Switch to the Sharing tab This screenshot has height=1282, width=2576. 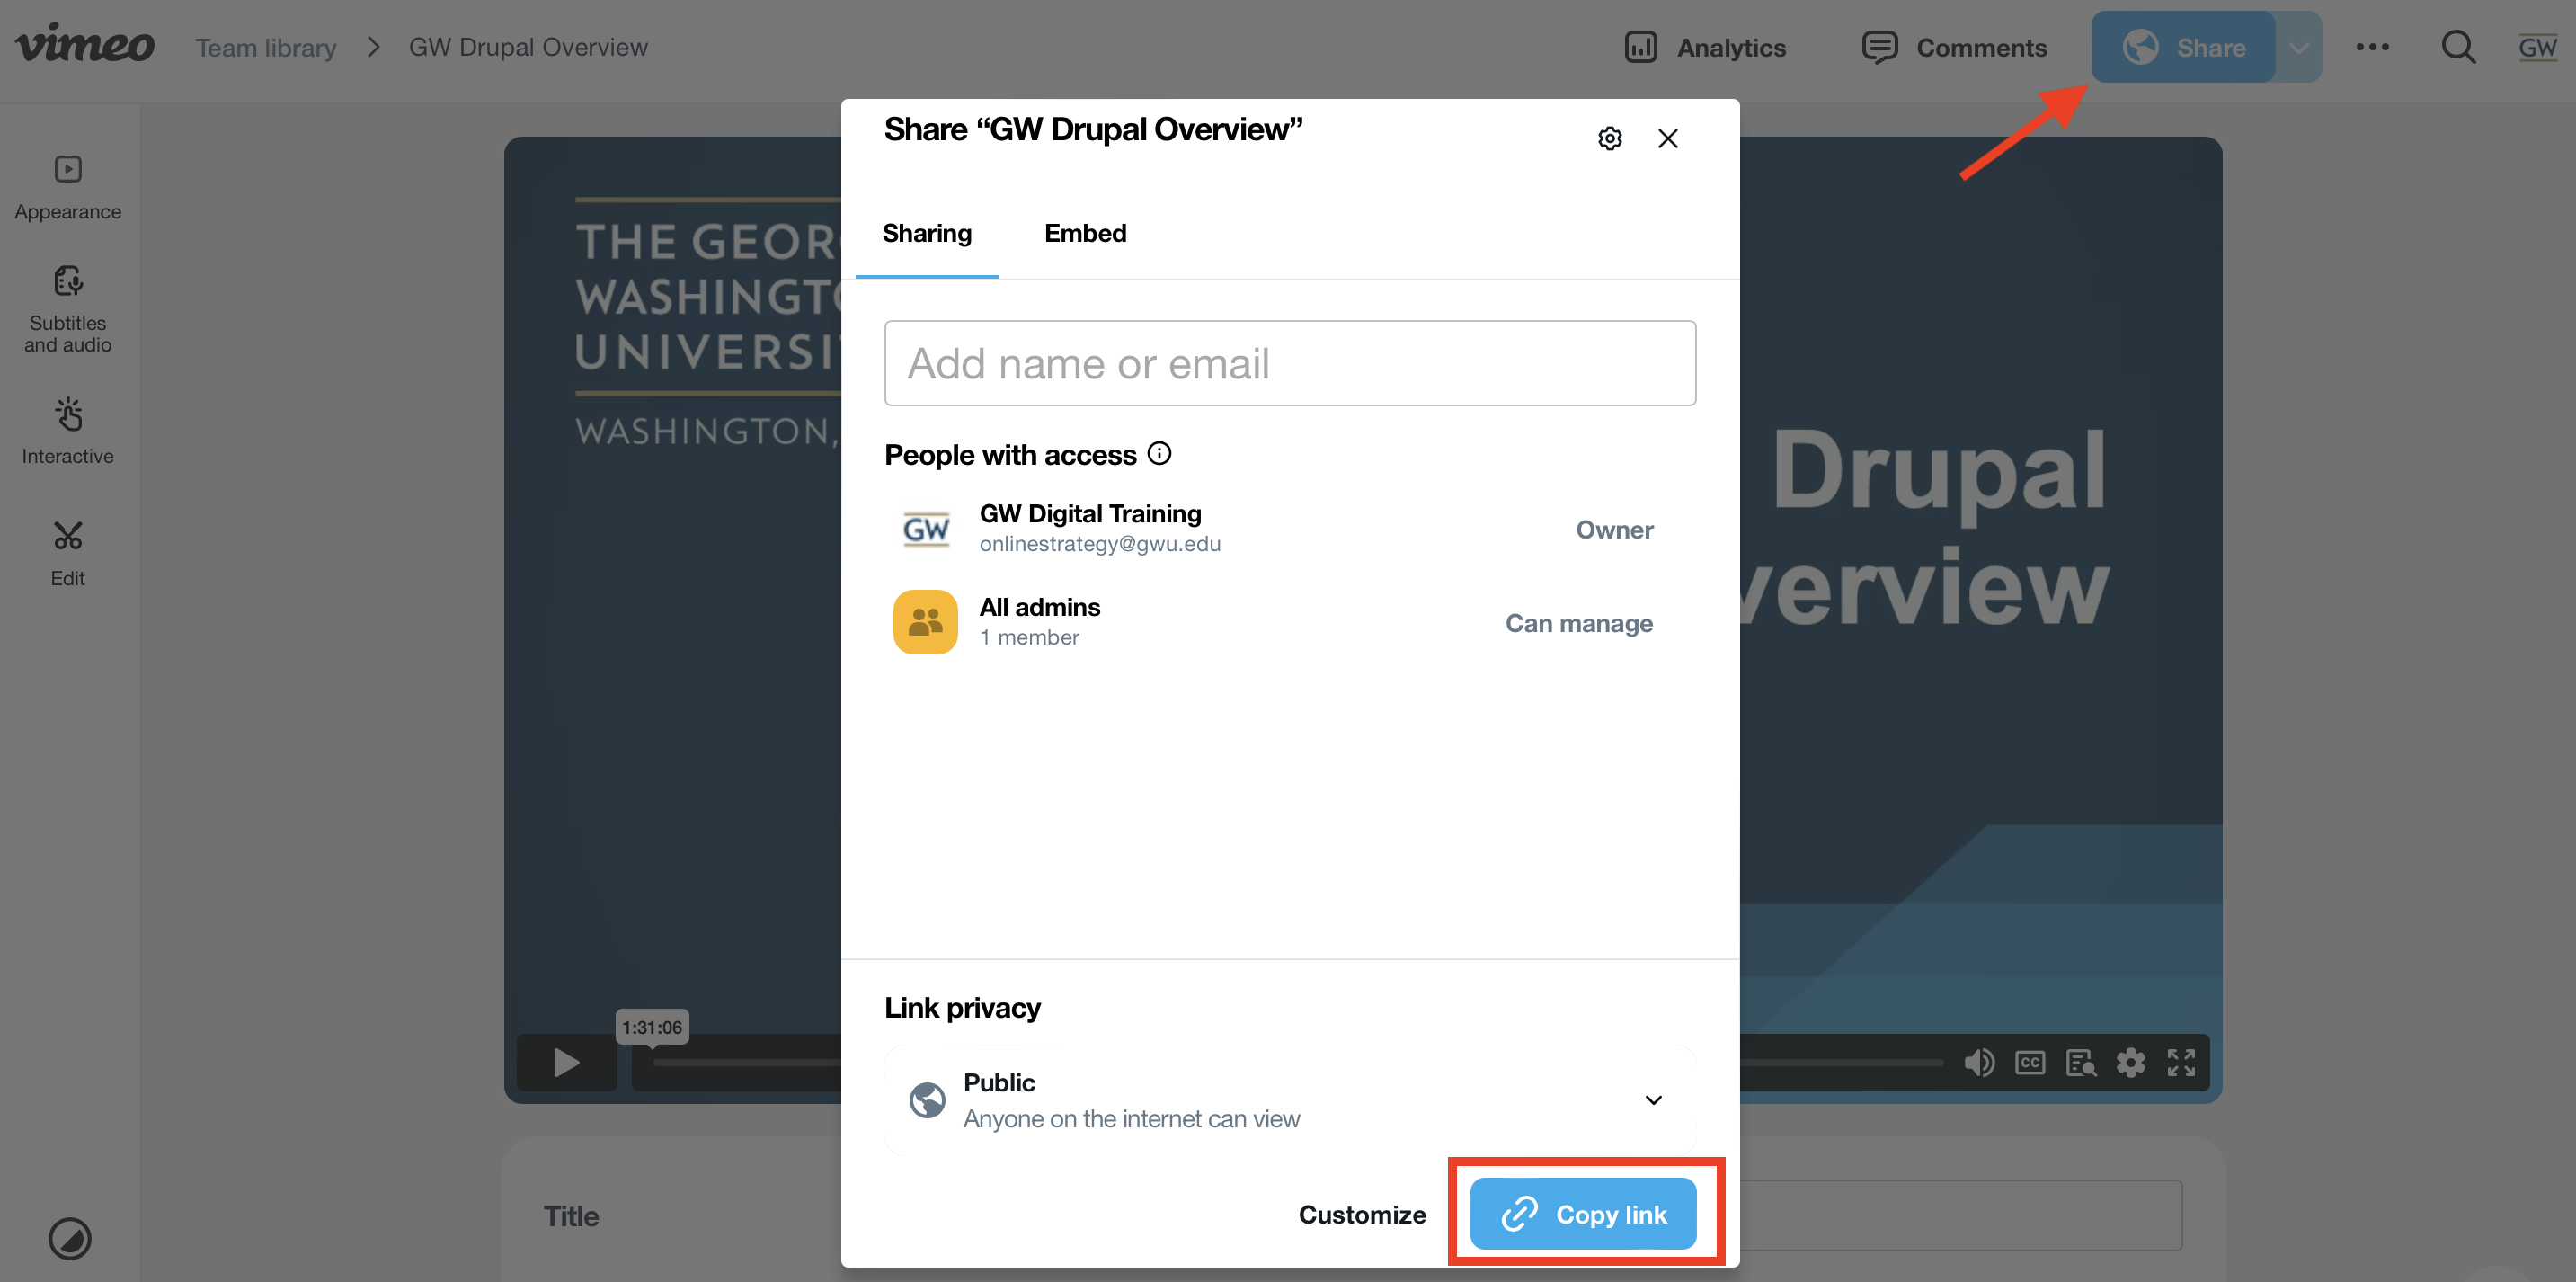click(x=927, y=233)
